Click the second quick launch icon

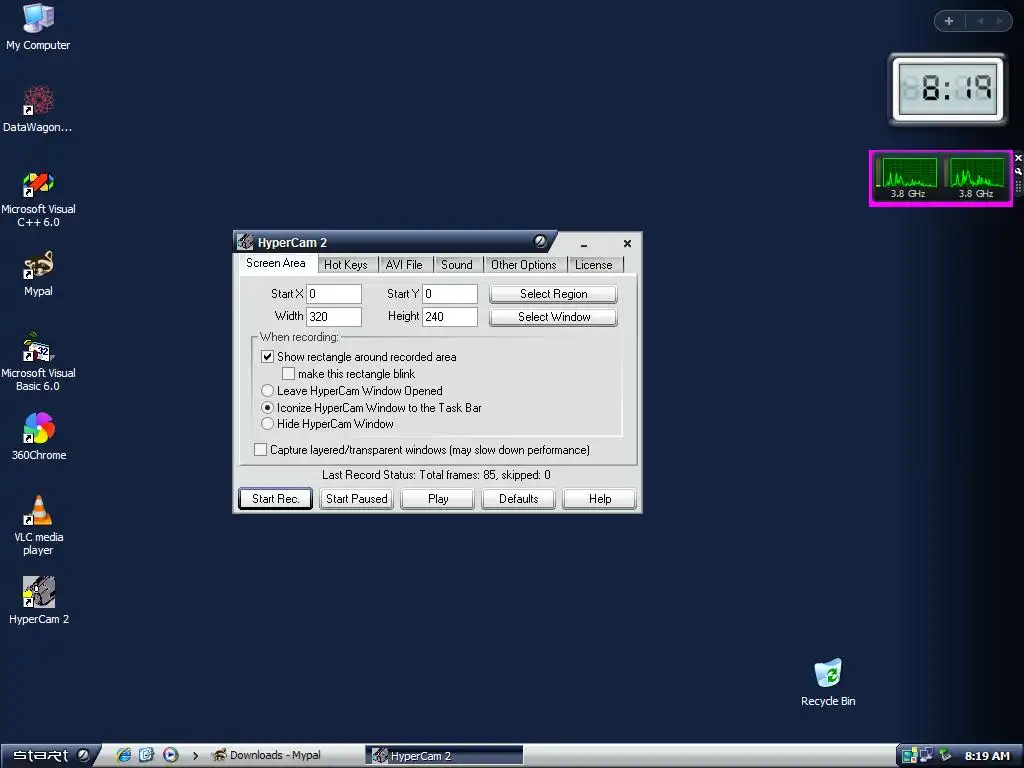[x=146, y=755]
